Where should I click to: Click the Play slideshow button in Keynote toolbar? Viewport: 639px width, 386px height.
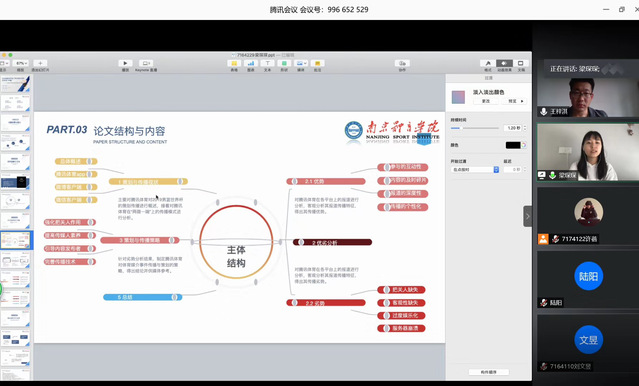pyautogui.click(x=125, y=63)
